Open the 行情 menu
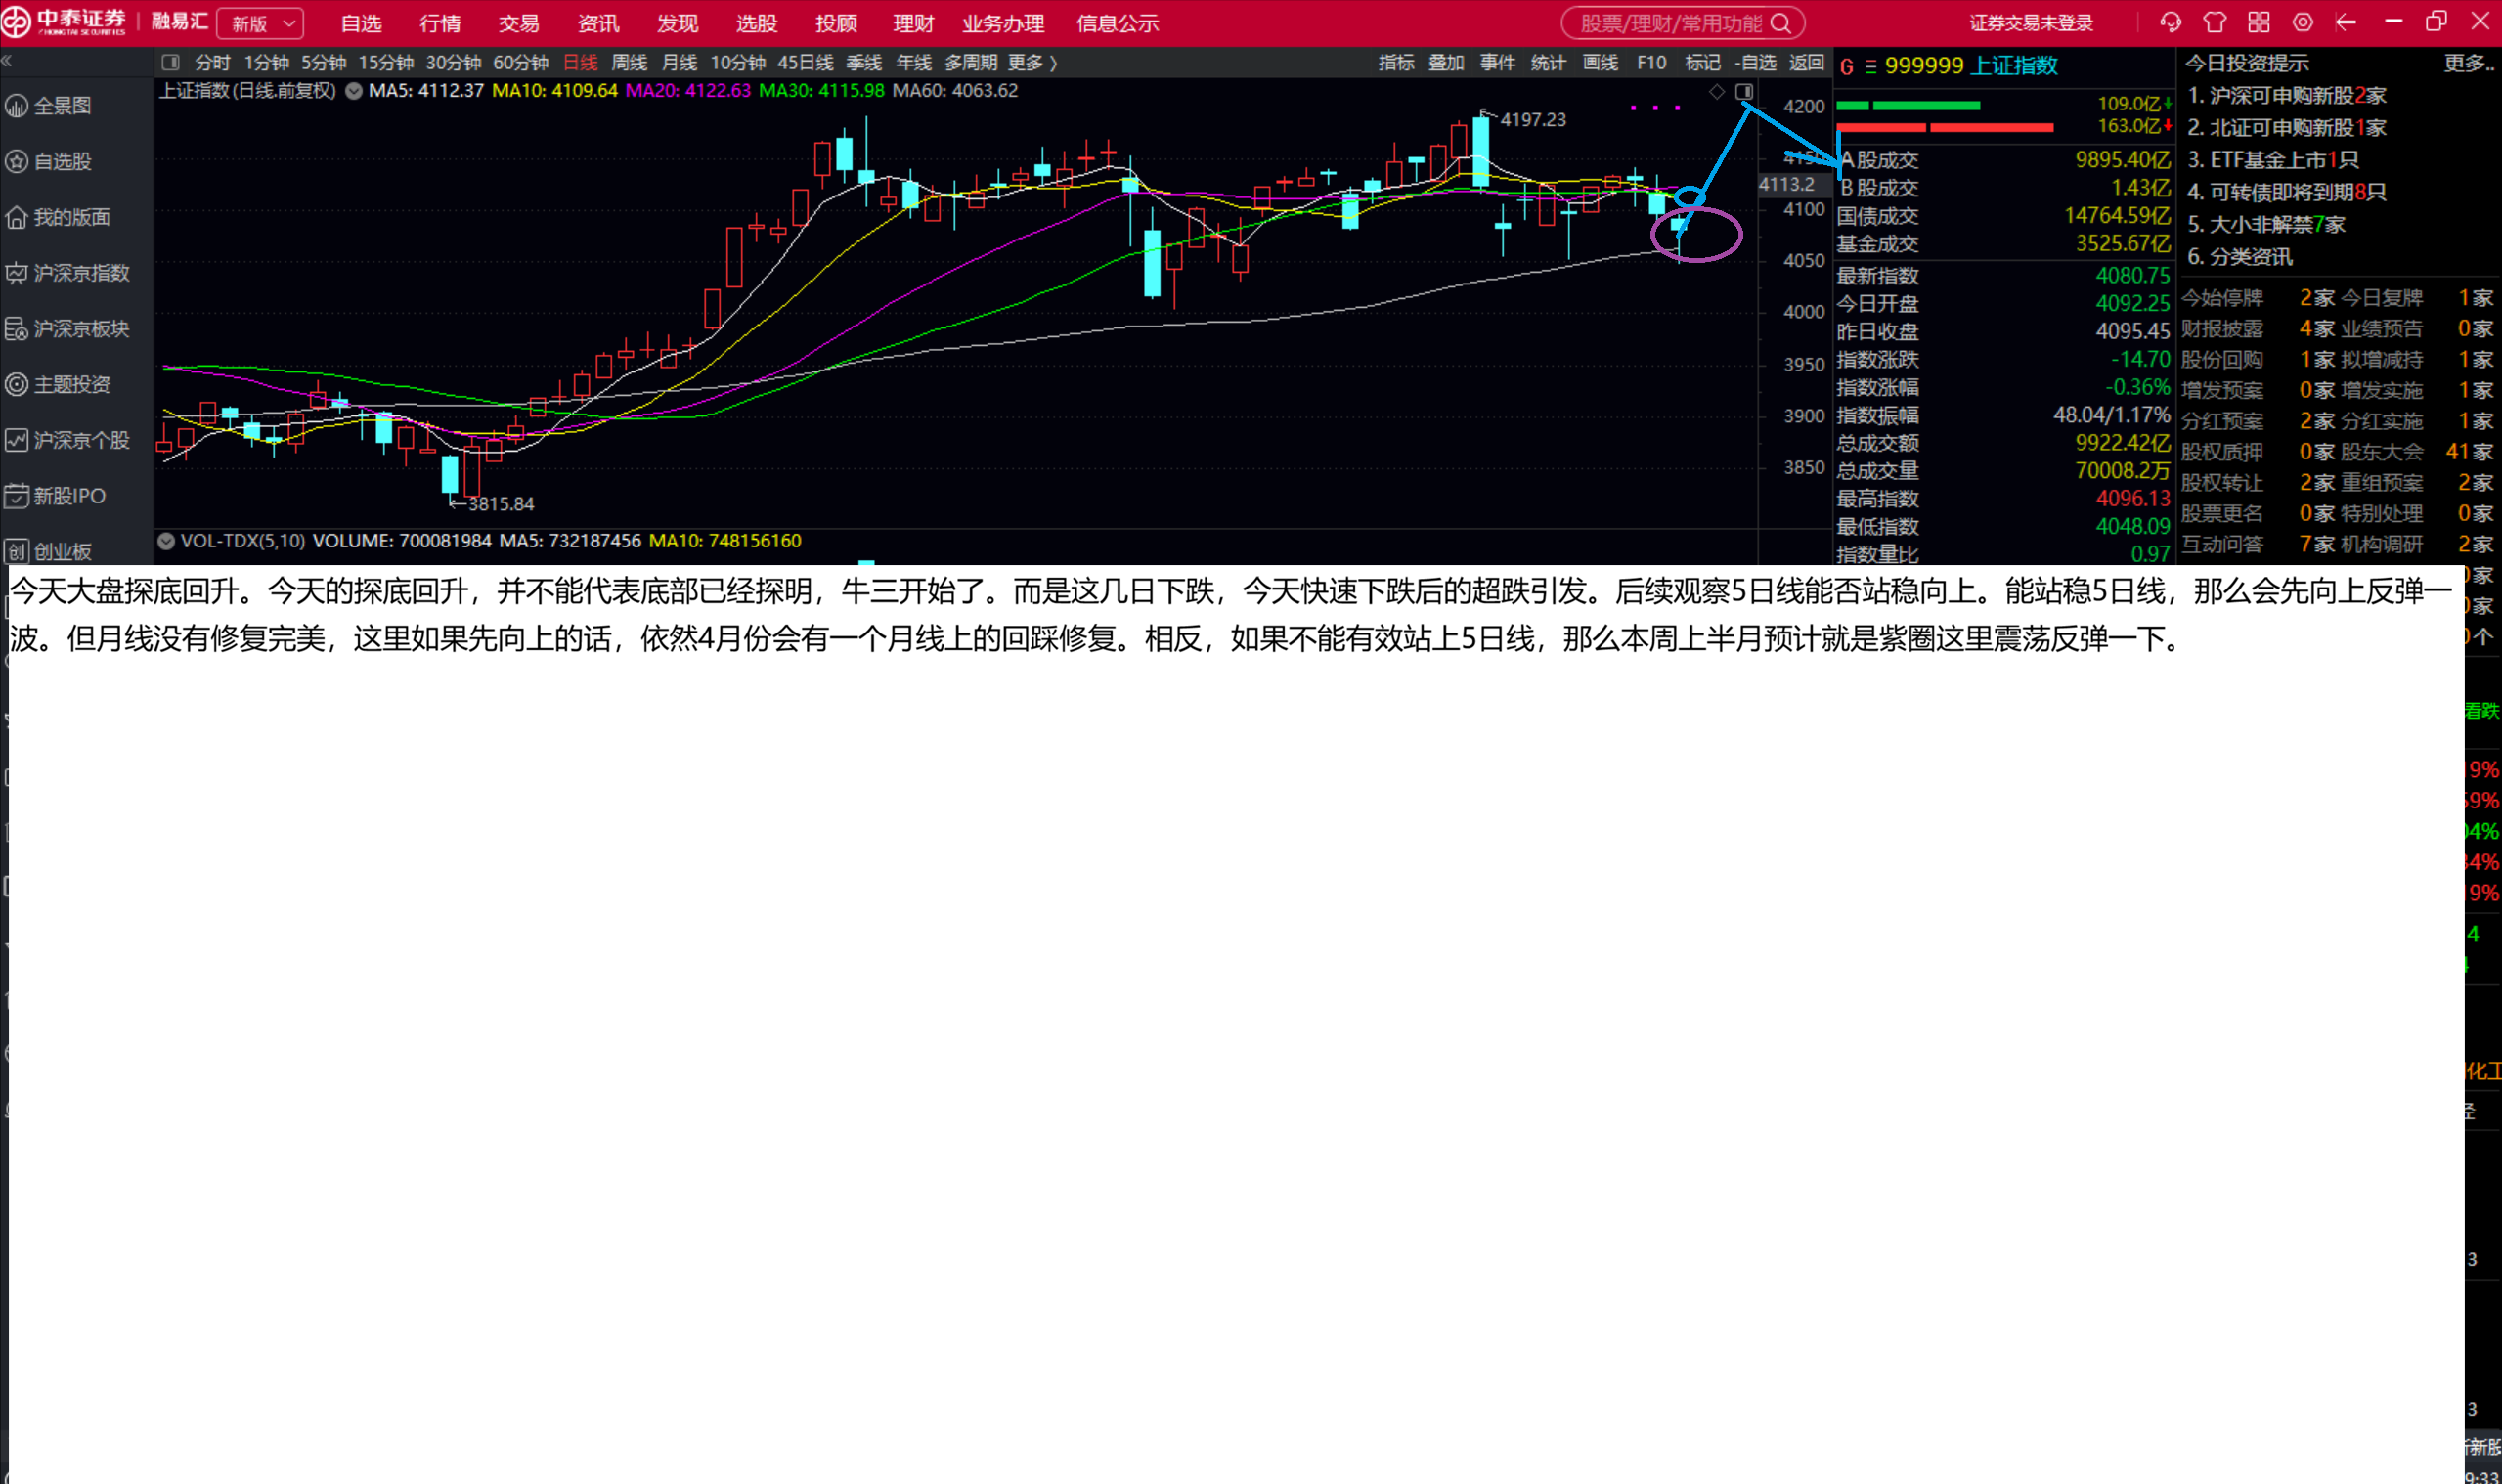 click(x=440, y=23)
